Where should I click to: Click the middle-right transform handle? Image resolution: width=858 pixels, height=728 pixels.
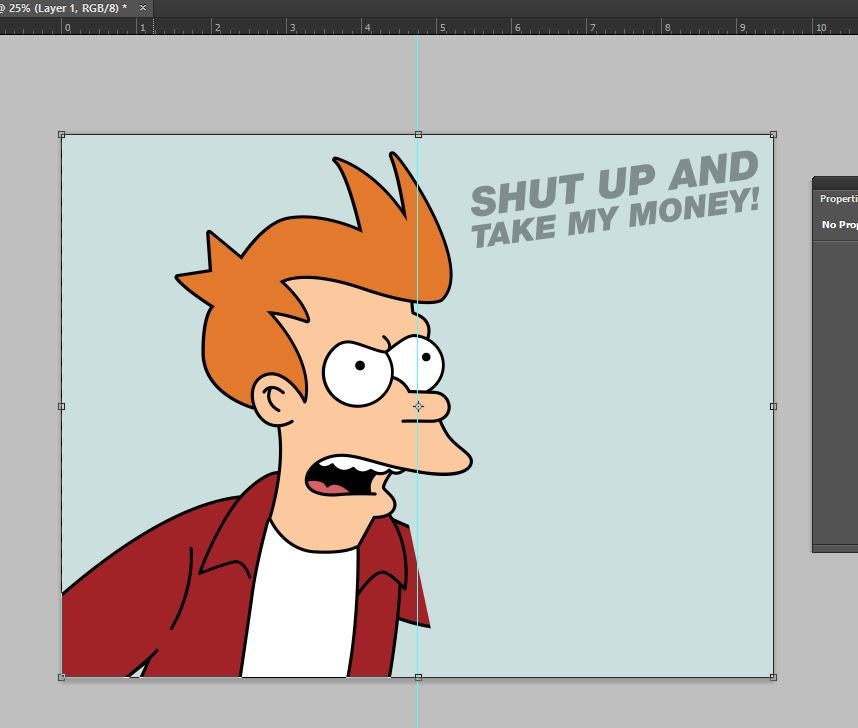pyautogui.click(x=773, y=406)
